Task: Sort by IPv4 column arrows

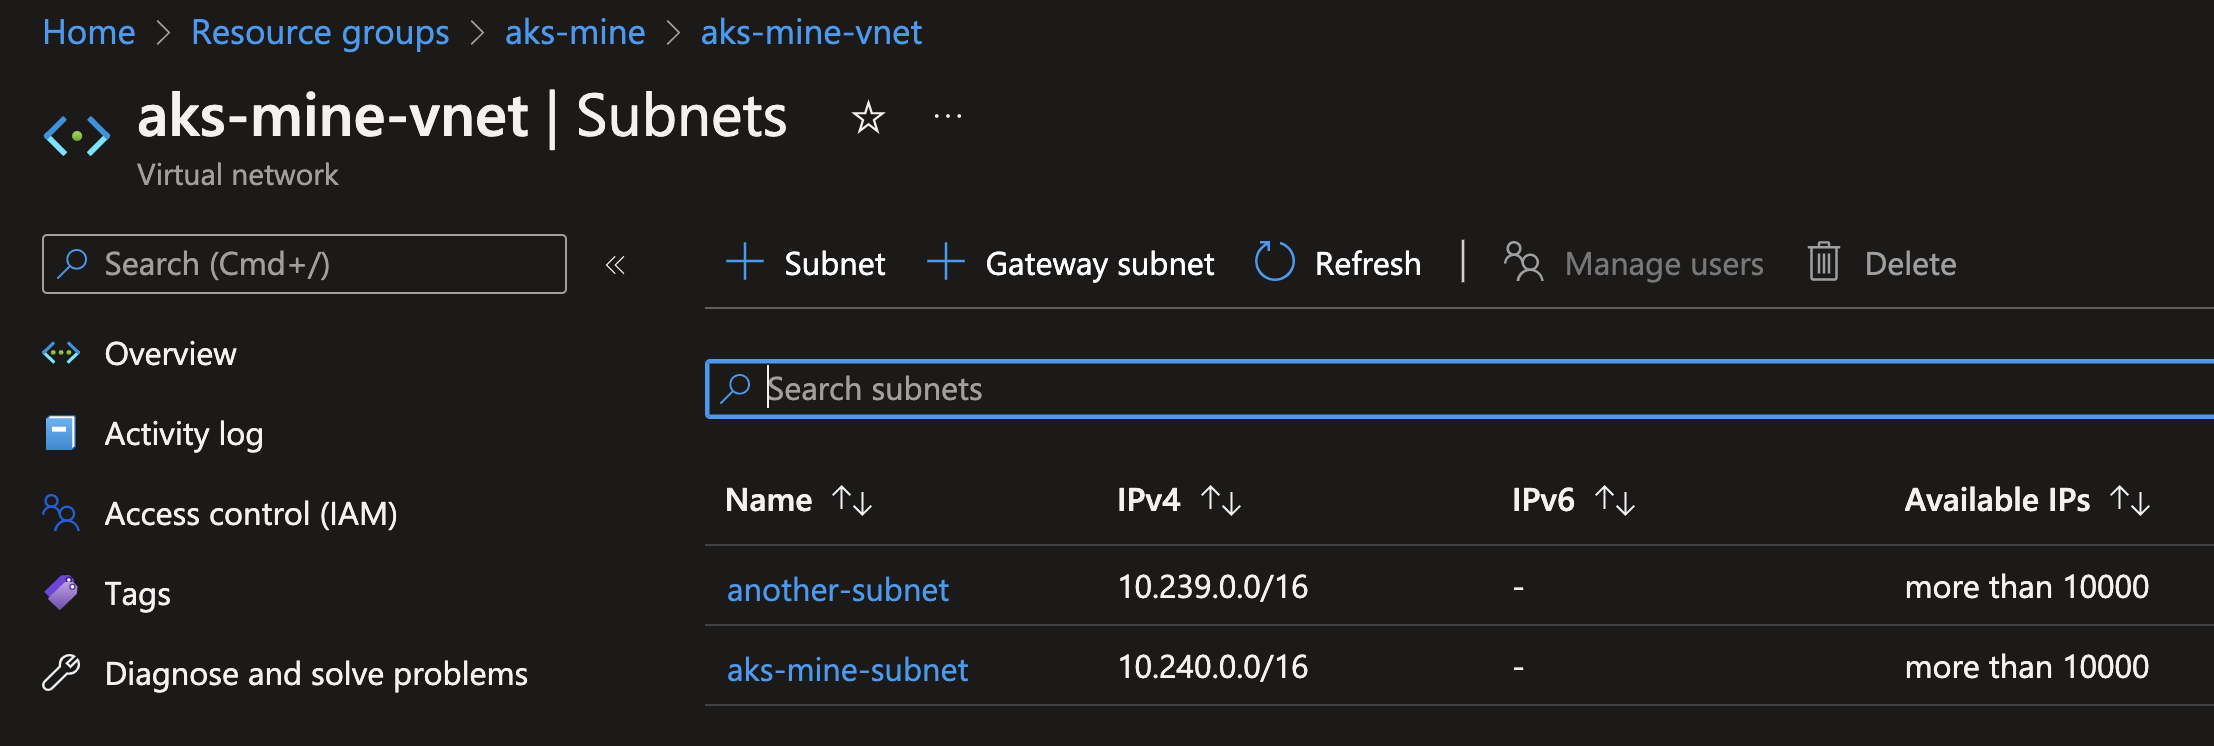Action: [x=1221, y=500]
